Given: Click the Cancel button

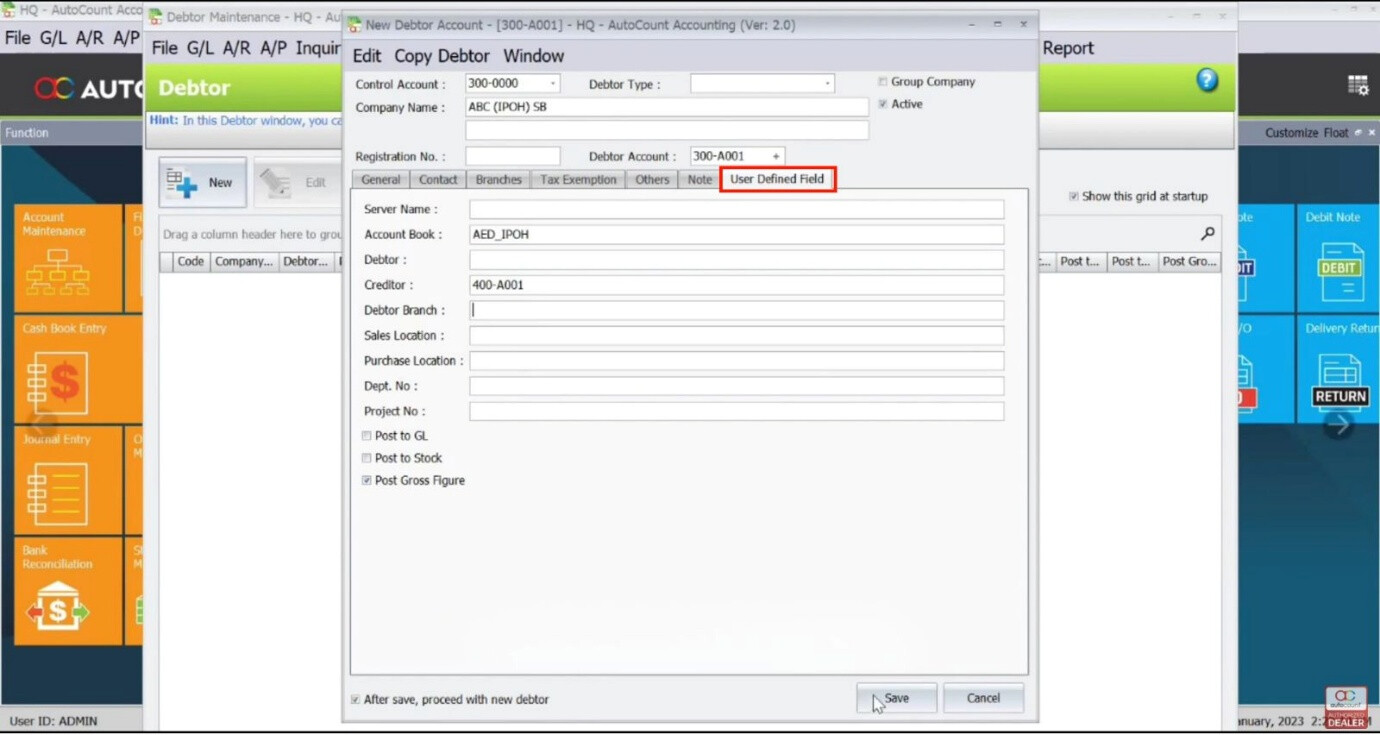Looking at the screenshot, I should tap(982, 698).
